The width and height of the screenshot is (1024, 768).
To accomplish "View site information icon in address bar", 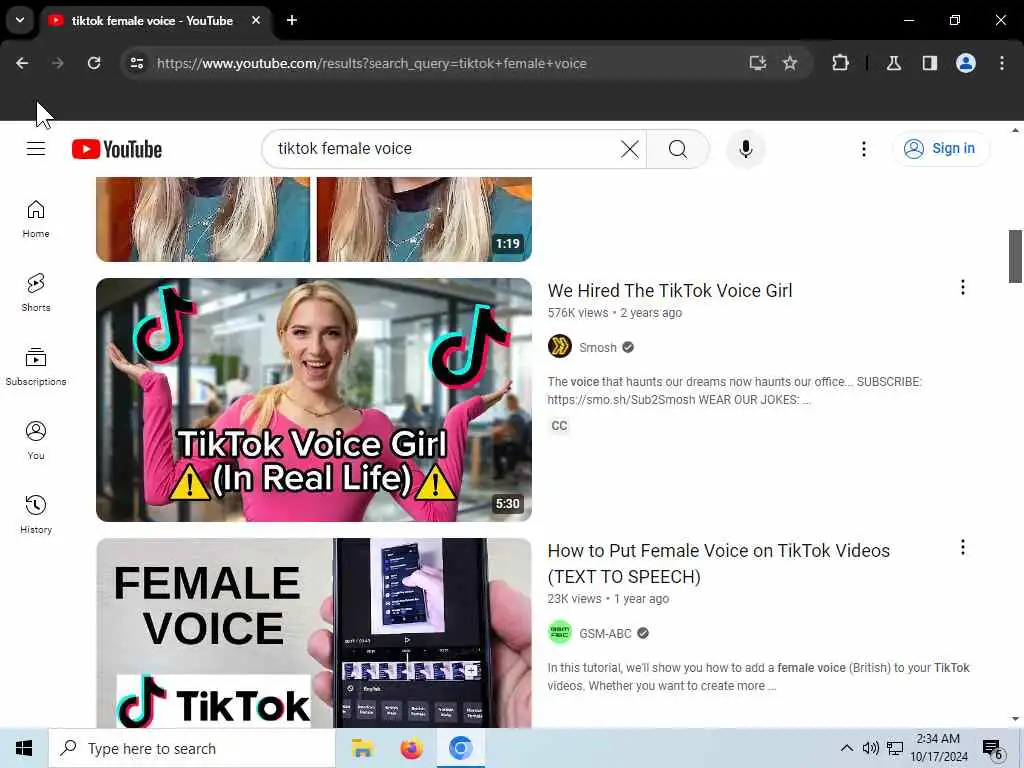I will [x=136, y=63].
